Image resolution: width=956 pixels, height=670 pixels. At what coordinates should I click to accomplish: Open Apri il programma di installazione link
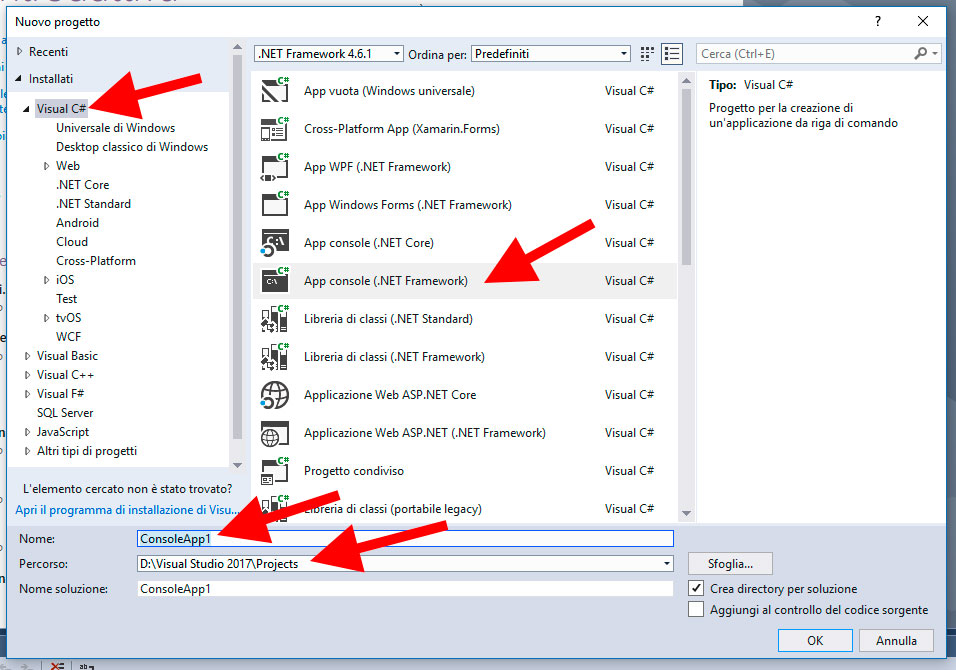tap(127, 510)
